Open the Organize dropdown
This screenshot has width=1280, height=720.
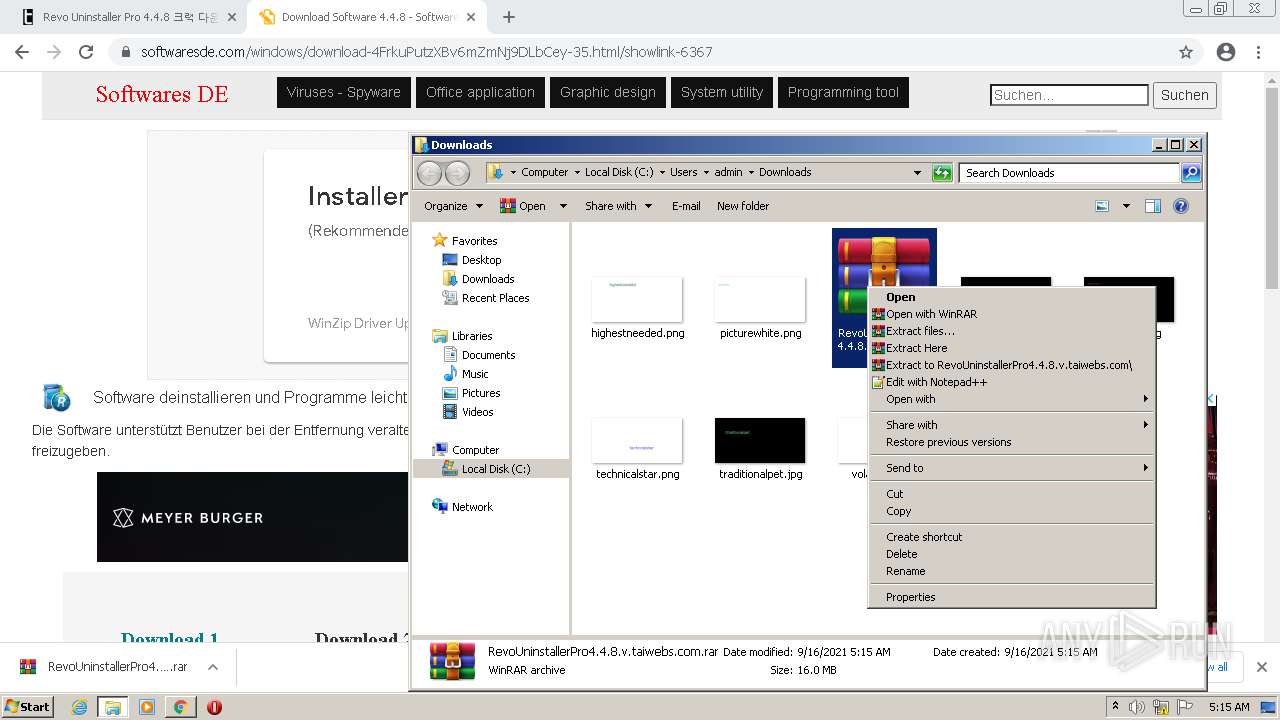coord(453,206)
